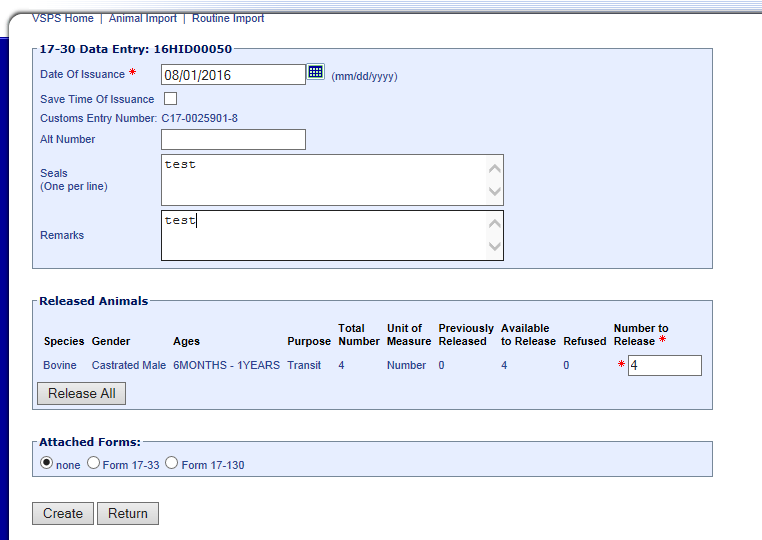
Task: Click the 'Transit' purpose cell
Action: [x=304, y=365]
